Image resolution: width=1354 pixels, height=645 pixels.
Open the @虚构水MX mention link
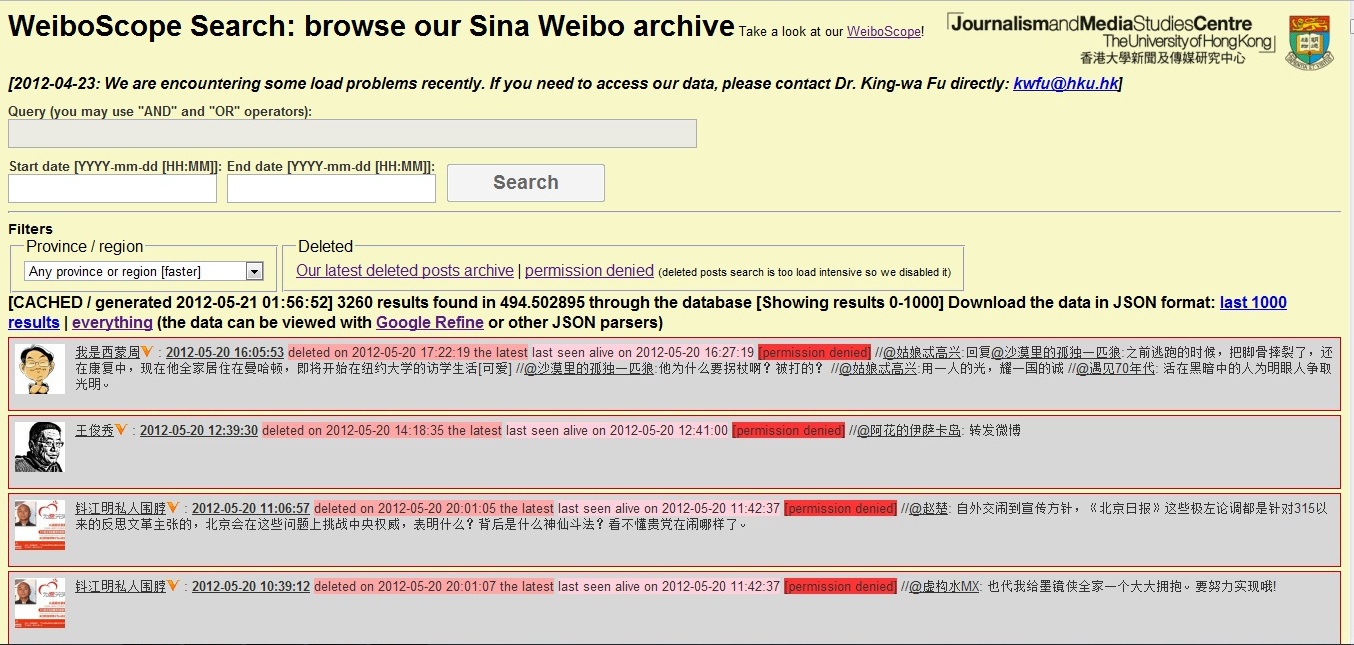click(944, 586)
